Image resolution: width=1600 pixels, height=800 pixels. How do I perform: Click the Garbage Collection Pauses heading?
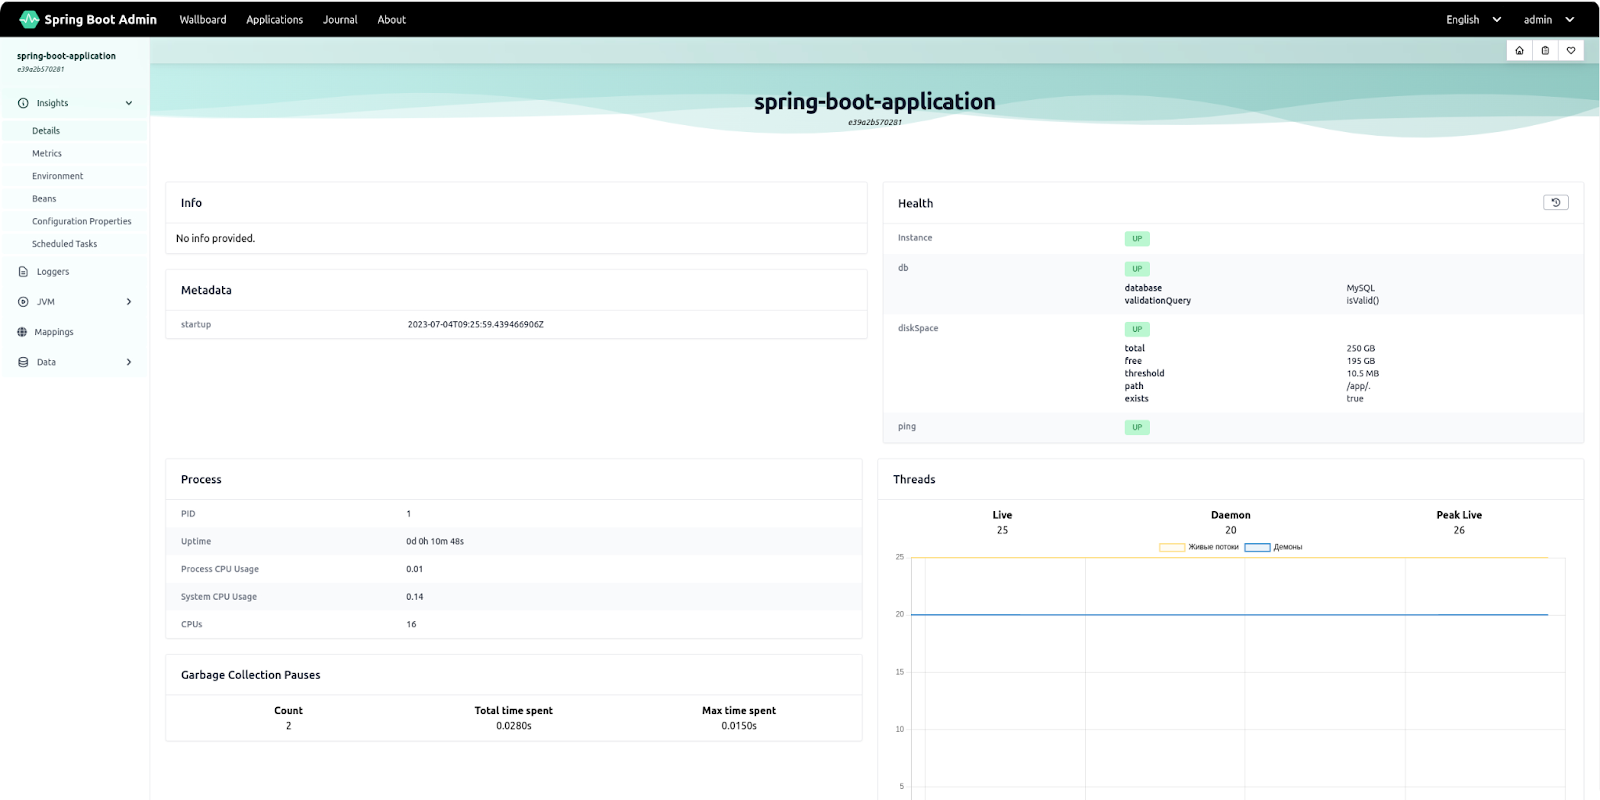tap(251, 675)
